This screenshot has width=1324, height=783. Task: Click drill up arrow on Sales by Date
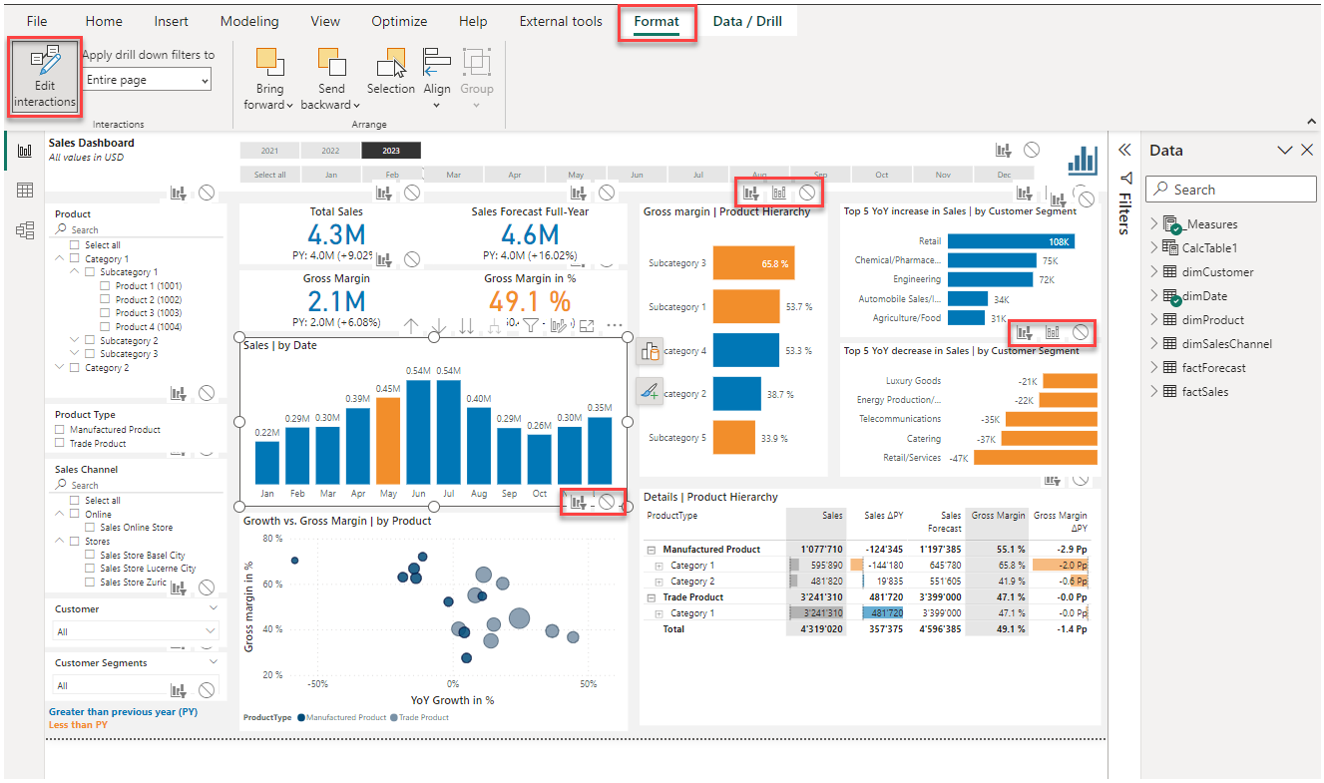pos(410,325)
